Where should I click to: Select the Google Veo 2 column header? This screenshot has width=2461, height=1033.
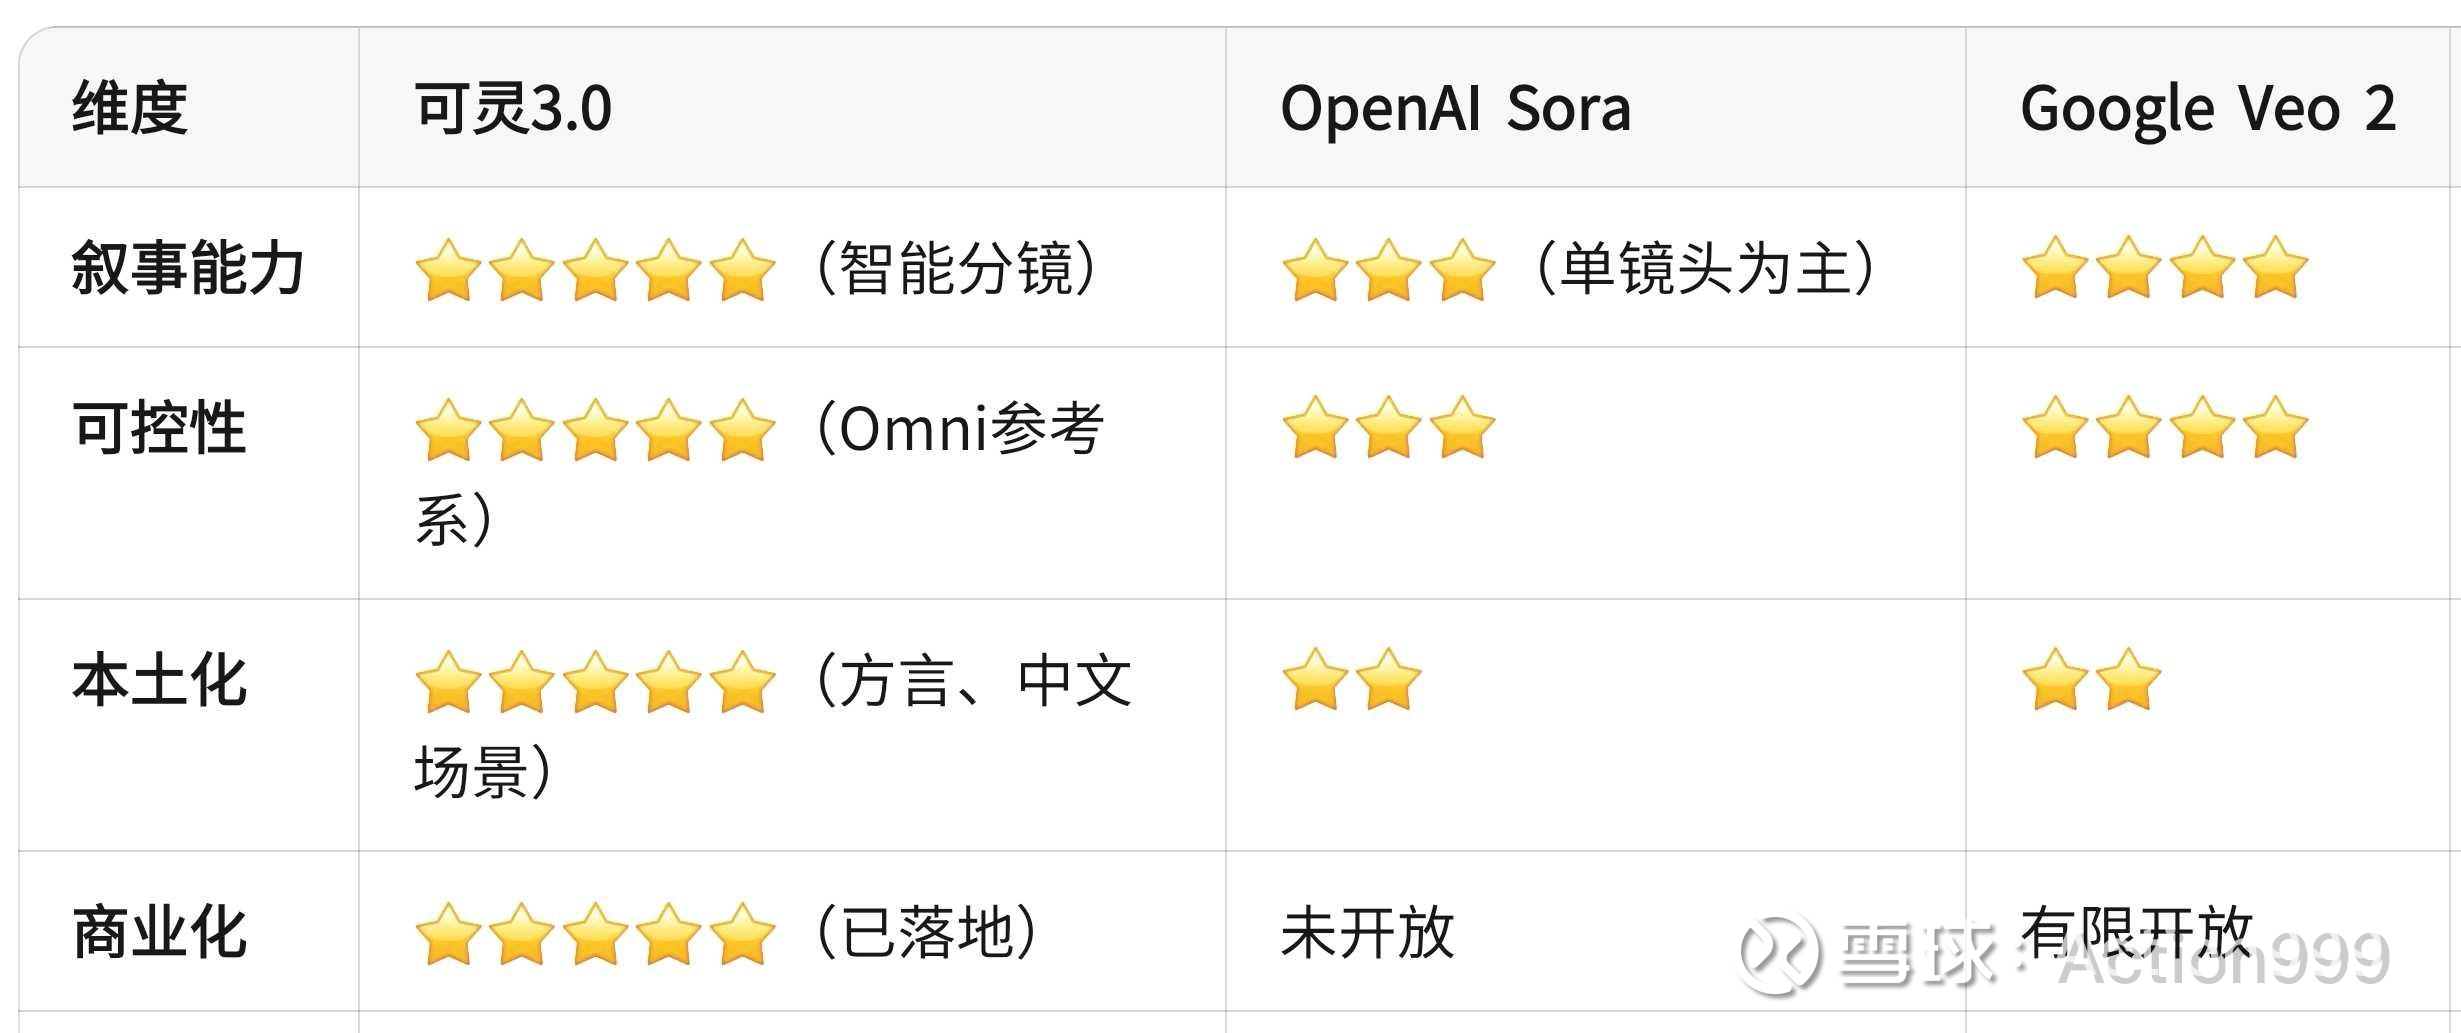click(2208, 108)
